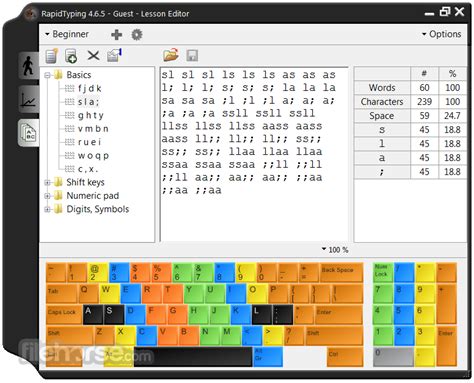Select the 'w o q p' lesson
The width and height of the screenshot is (474, 383).
pos(93,156)
